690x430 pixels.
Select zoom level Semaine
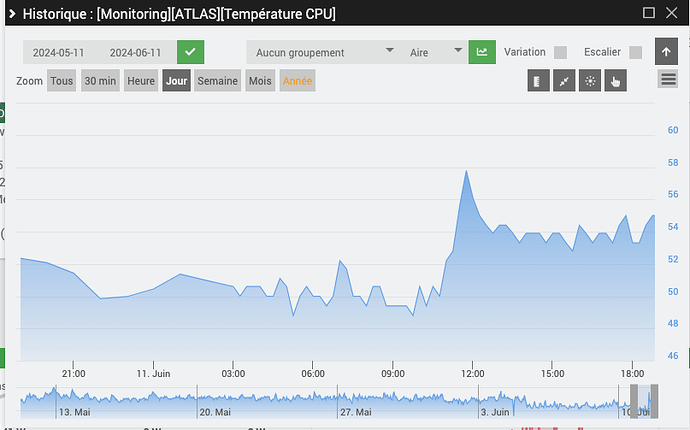[x=217, y=81]
